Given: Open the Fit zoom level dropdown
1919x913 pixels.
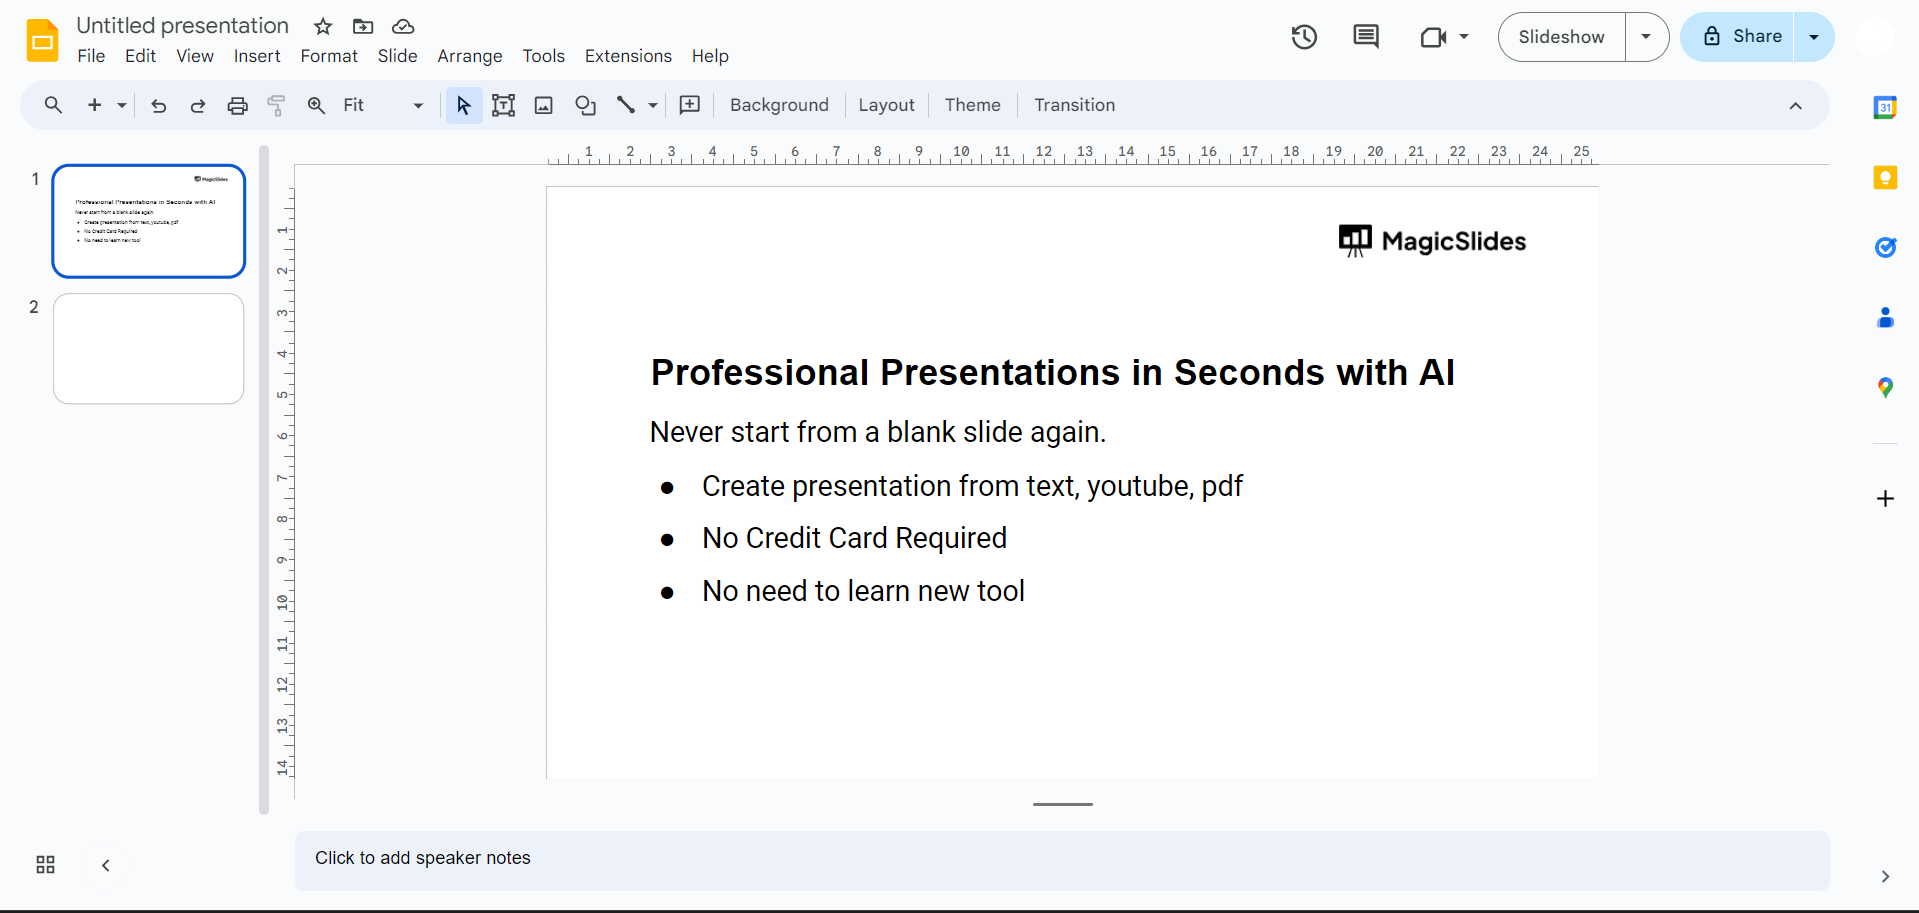Looking at the screenshot, I should pyautogui.click(x=383, y=105).
